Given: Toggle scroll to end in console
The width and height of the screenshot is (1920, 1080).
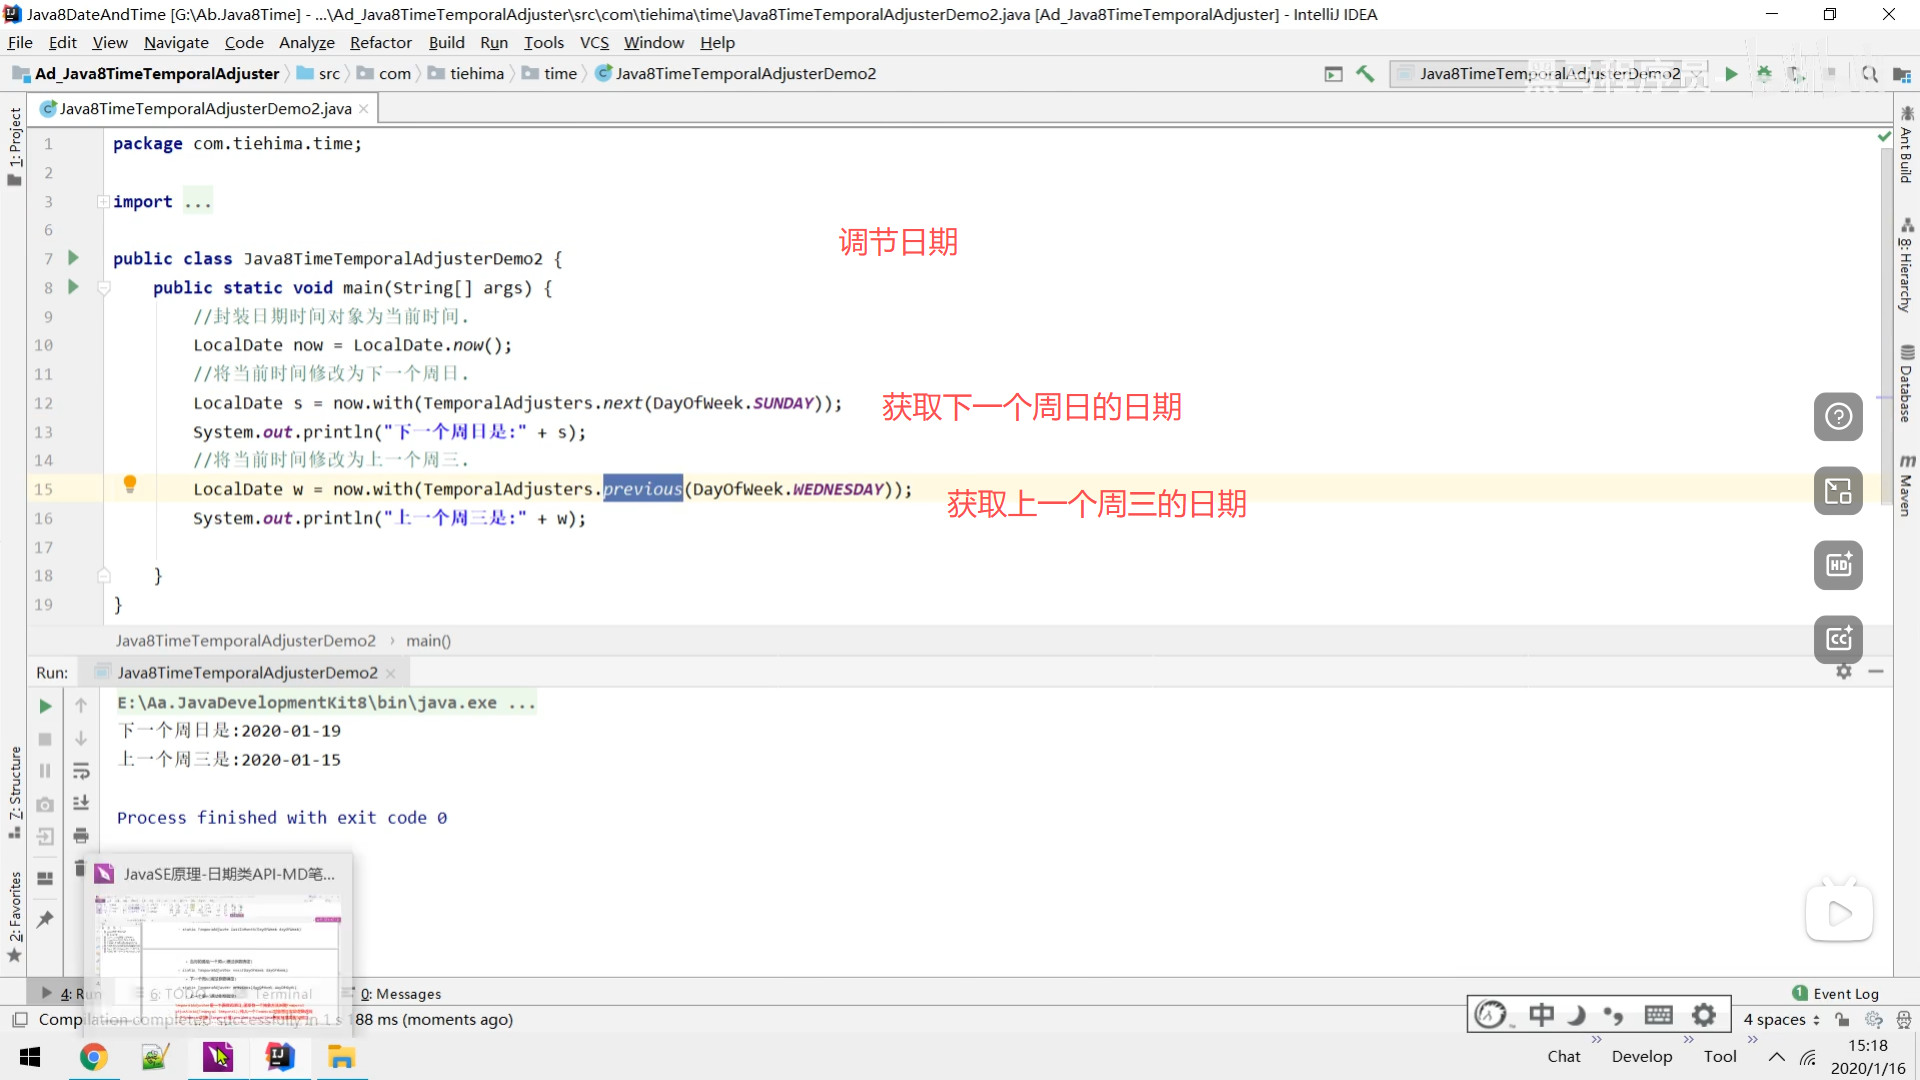Looking at the screenshot, I should click(x=81, y=803).
